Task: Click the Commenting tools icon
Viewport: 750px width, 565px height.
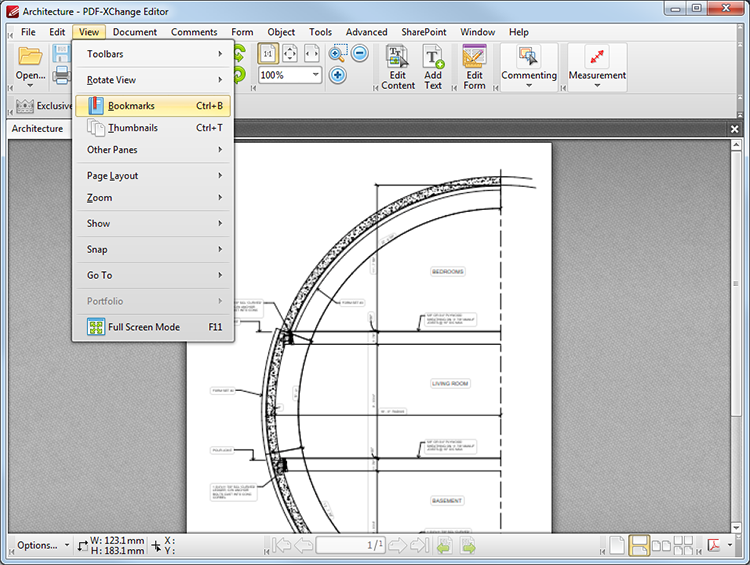Action: point(529,56)
